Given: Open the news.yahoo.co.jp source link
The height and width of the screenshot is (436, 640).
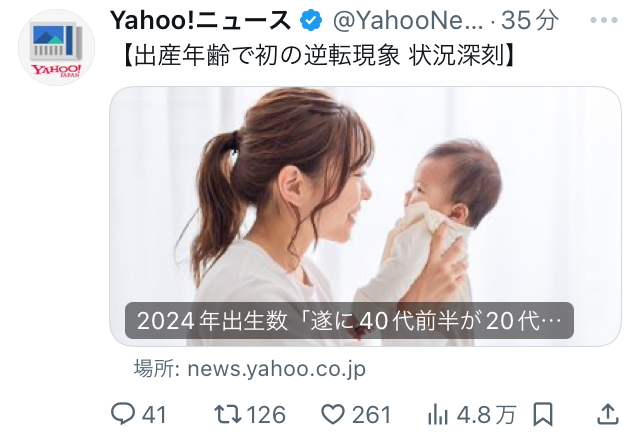Looking at the screenshot, I should (249, 369).
